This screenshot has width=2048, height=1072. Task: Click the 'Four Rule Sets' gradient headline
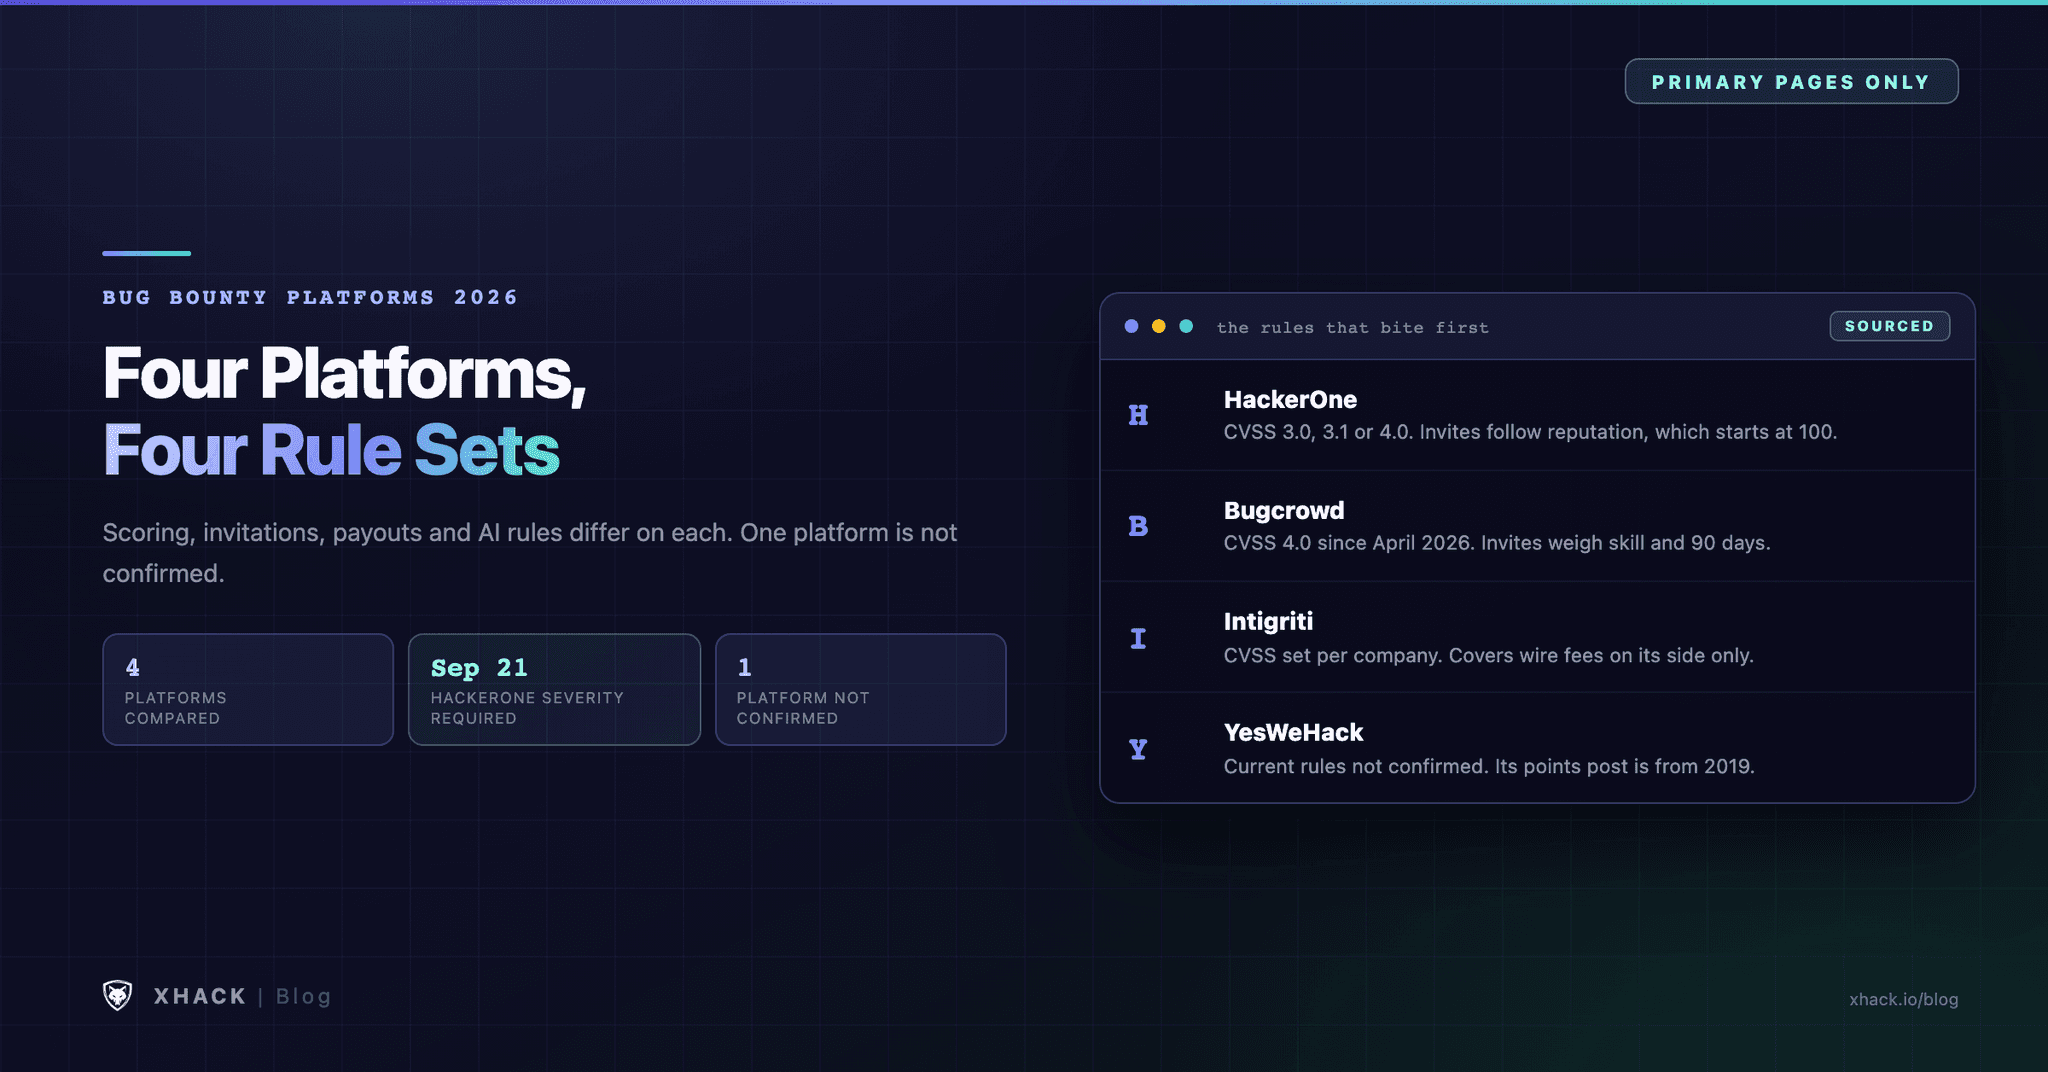[x=331, y=450]
